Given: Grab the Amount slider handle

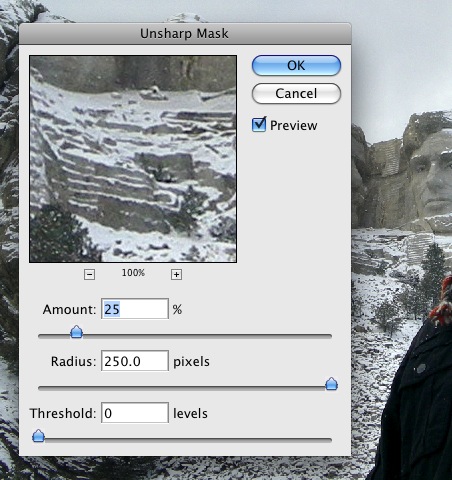Looking at the screenshot, I should coord(77,332).
